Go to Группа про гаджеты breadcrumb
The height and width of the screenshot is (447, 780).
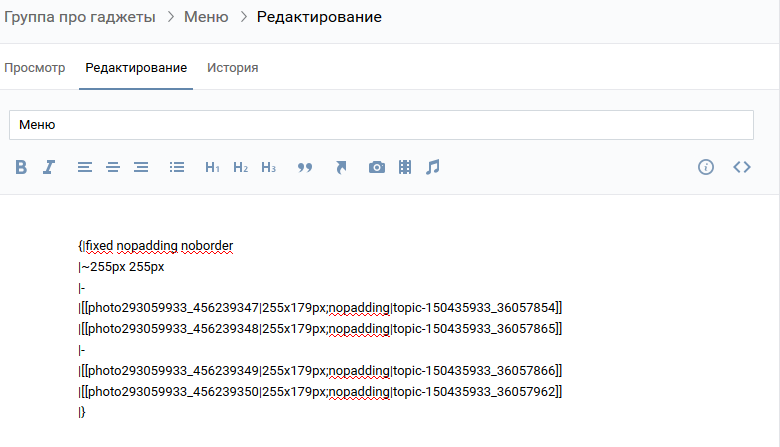point(78,17)
